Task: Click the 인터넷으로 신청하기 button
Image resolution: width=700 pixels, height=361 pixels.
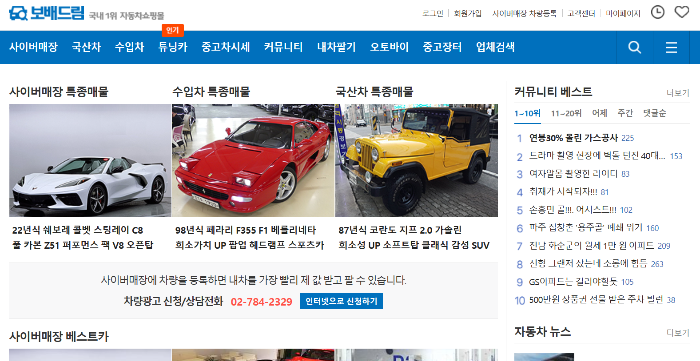Action: [341, 301]
